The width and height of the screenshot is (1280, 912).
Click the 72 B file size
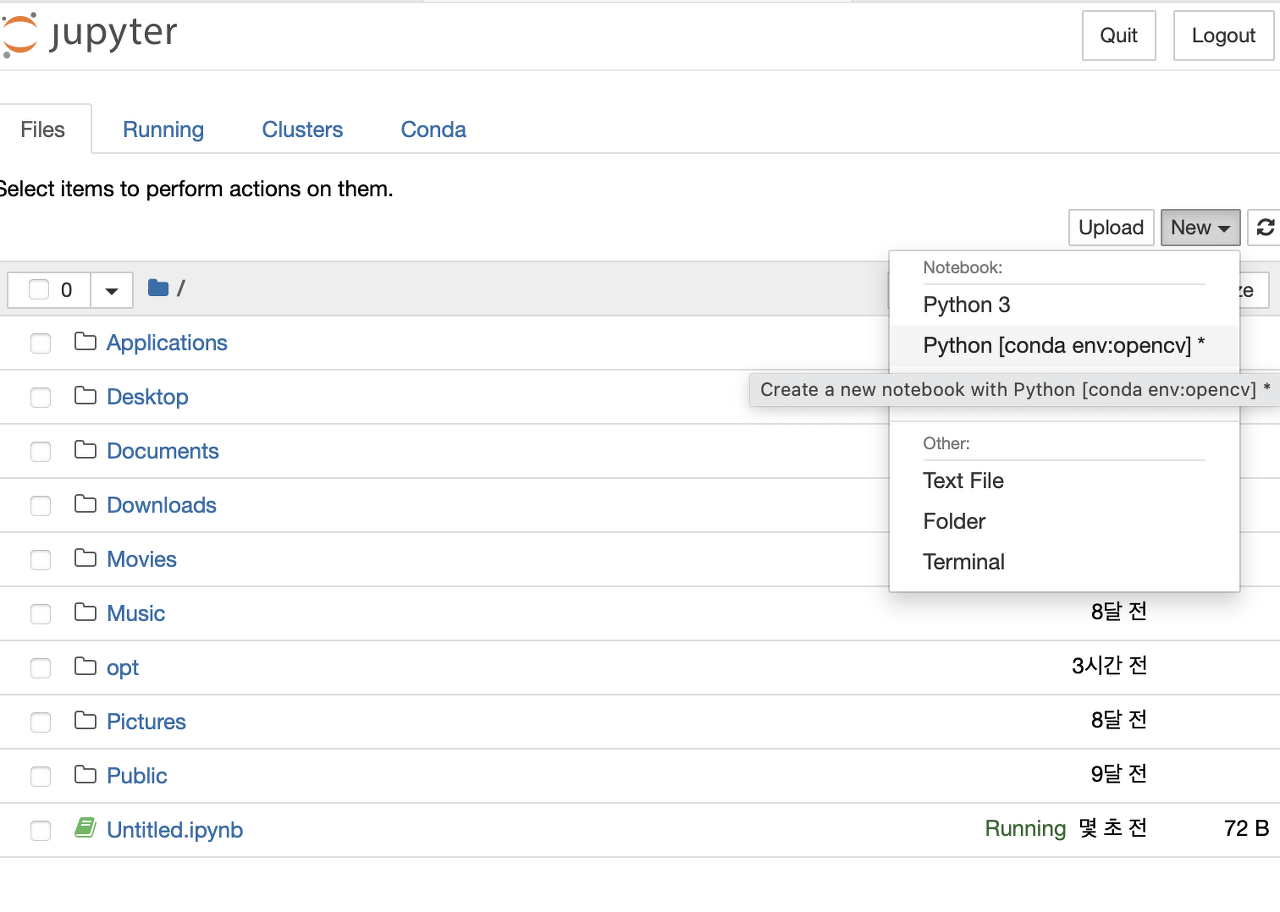1246,828
